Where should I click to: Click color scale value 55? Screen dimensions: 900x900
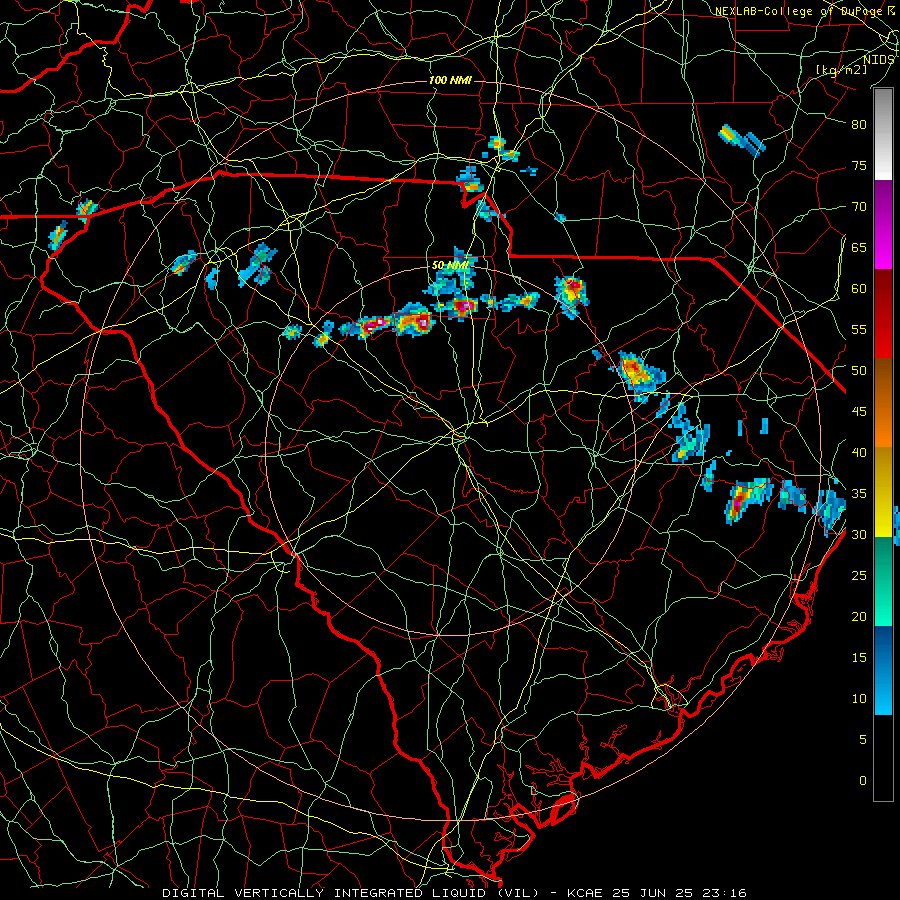[x=859, y=329]
